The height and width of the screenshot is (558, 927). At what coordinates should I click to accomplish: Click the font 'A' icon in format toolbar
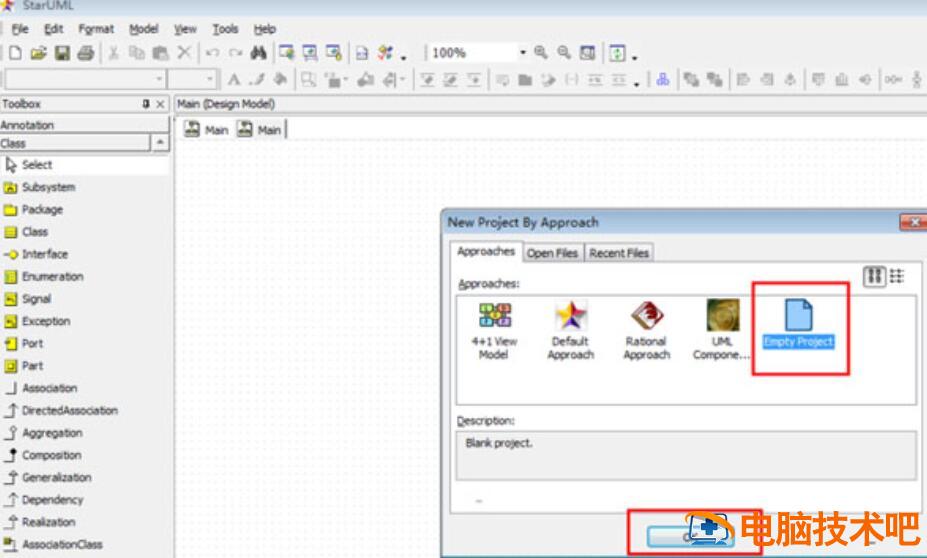tap(234, 79)
